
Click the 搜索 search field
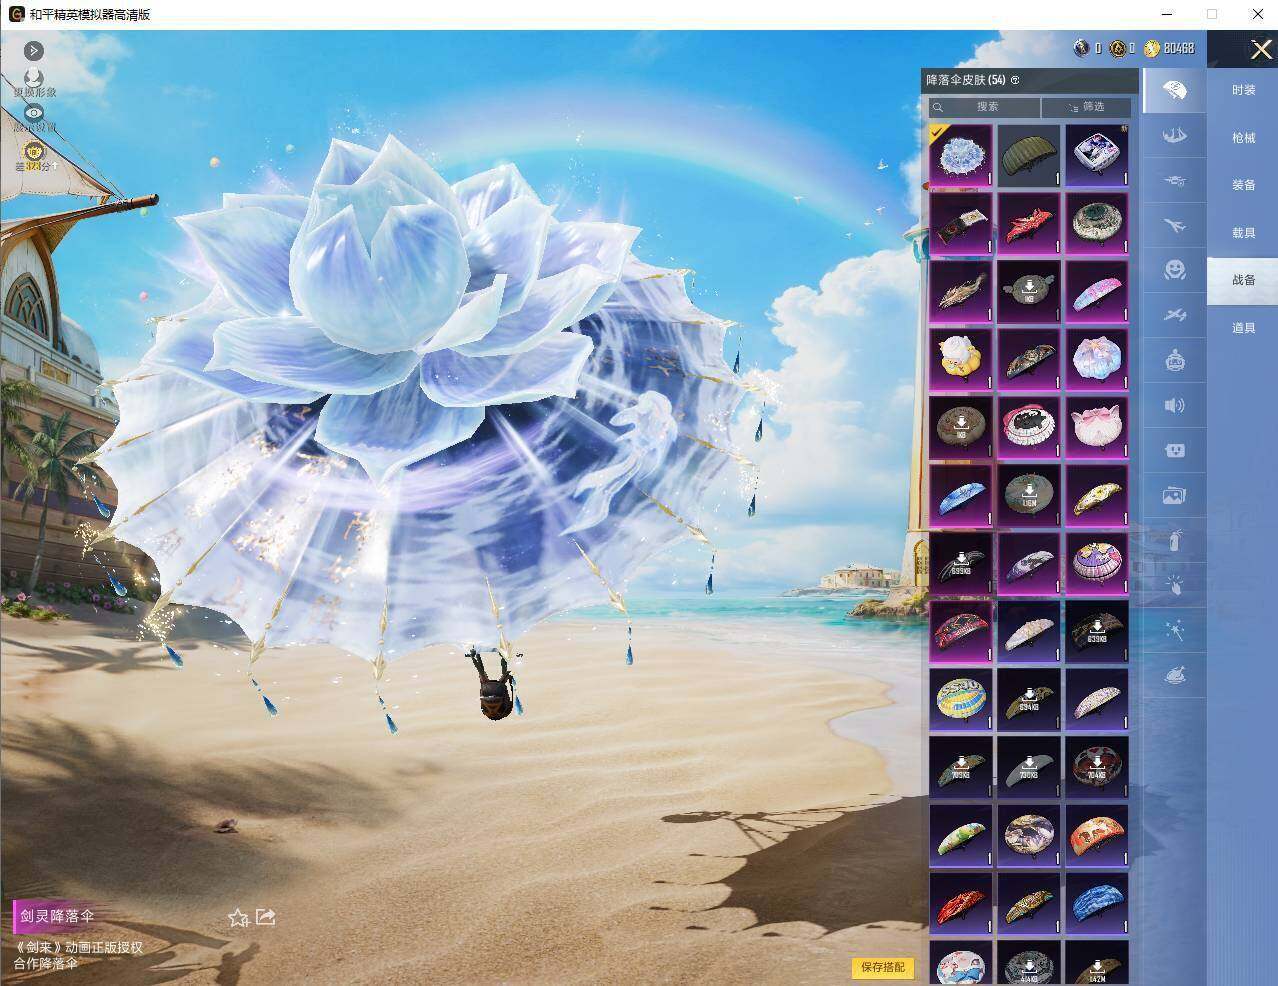pos(984,107)
